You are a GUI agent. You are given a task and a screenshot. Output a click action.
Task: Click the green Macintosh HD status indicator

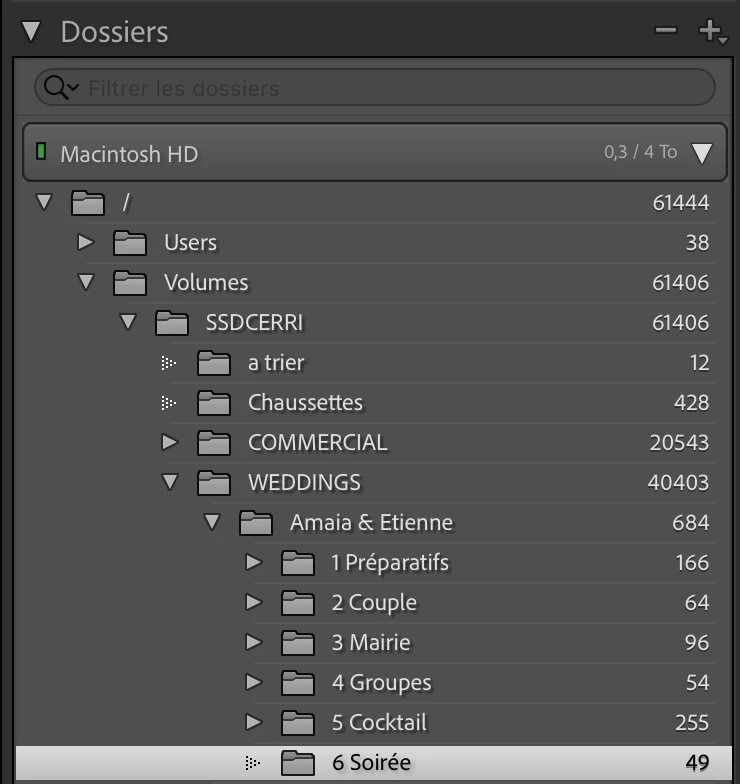42,151
